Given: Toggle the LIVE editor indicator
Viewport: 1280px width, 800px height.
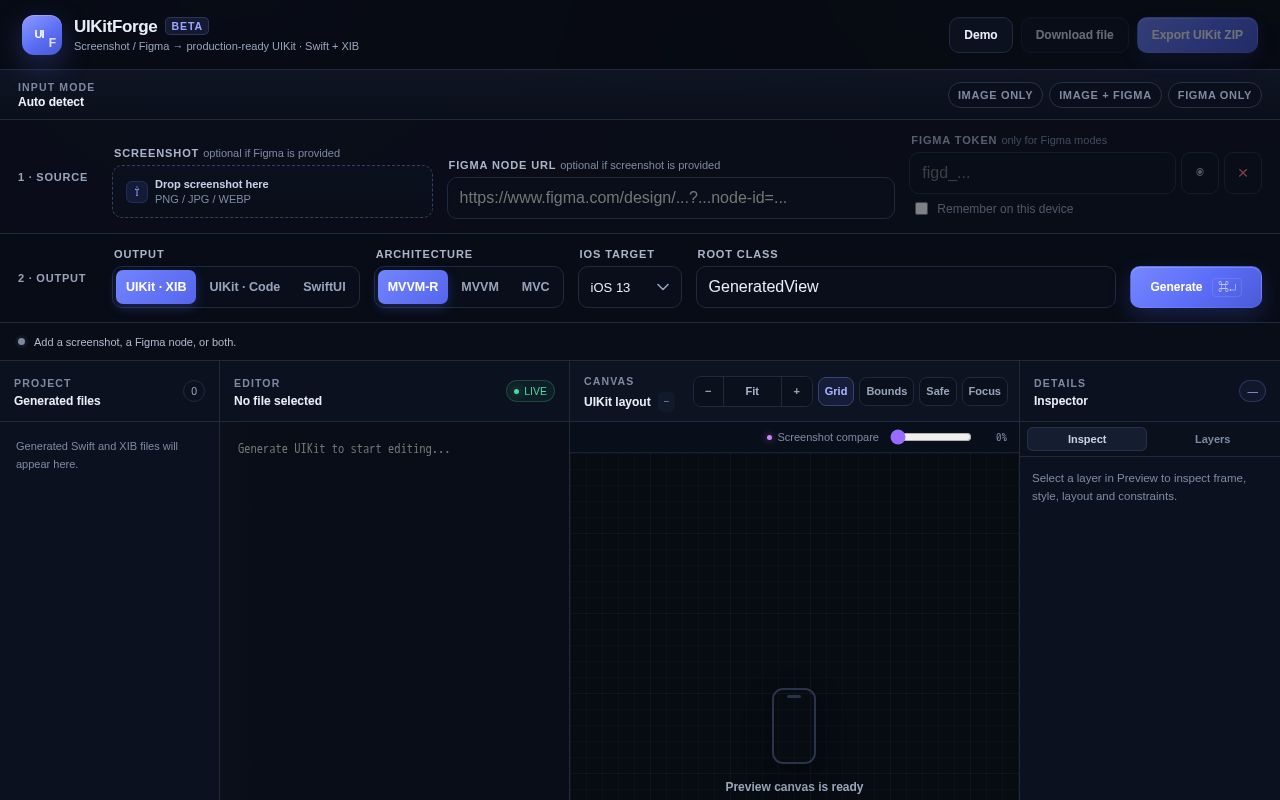Looking at the screenshot, I should click(530, 391).
